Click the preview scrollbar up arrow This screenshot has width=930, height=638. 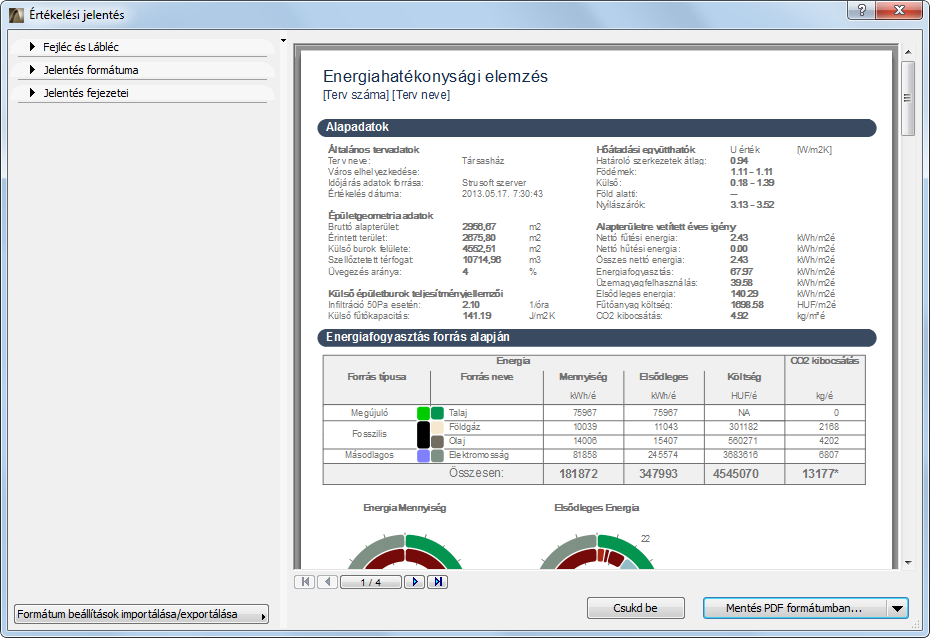908,52
